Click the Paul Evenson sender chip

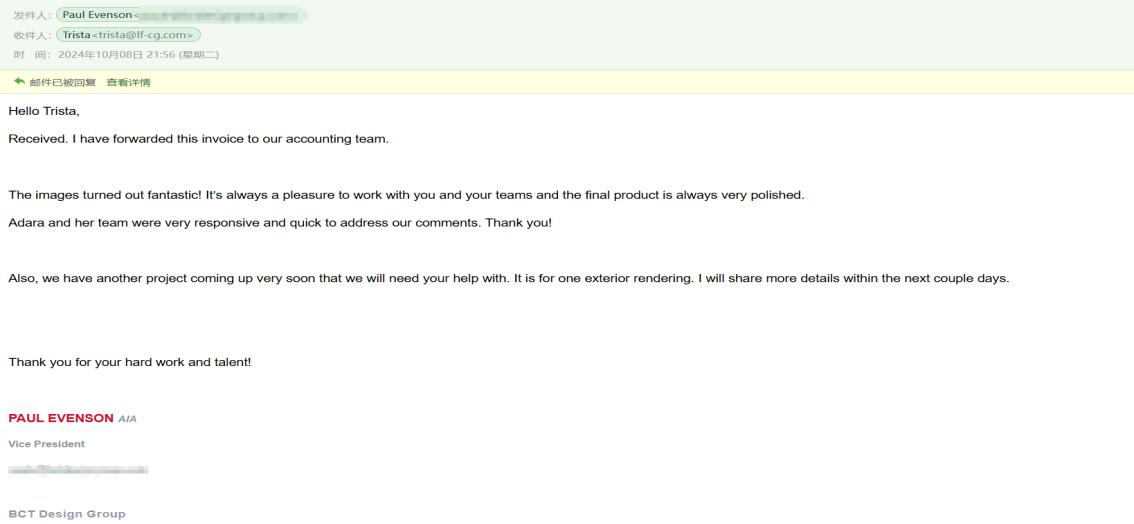pyautogui.click(x=96, y=15)
